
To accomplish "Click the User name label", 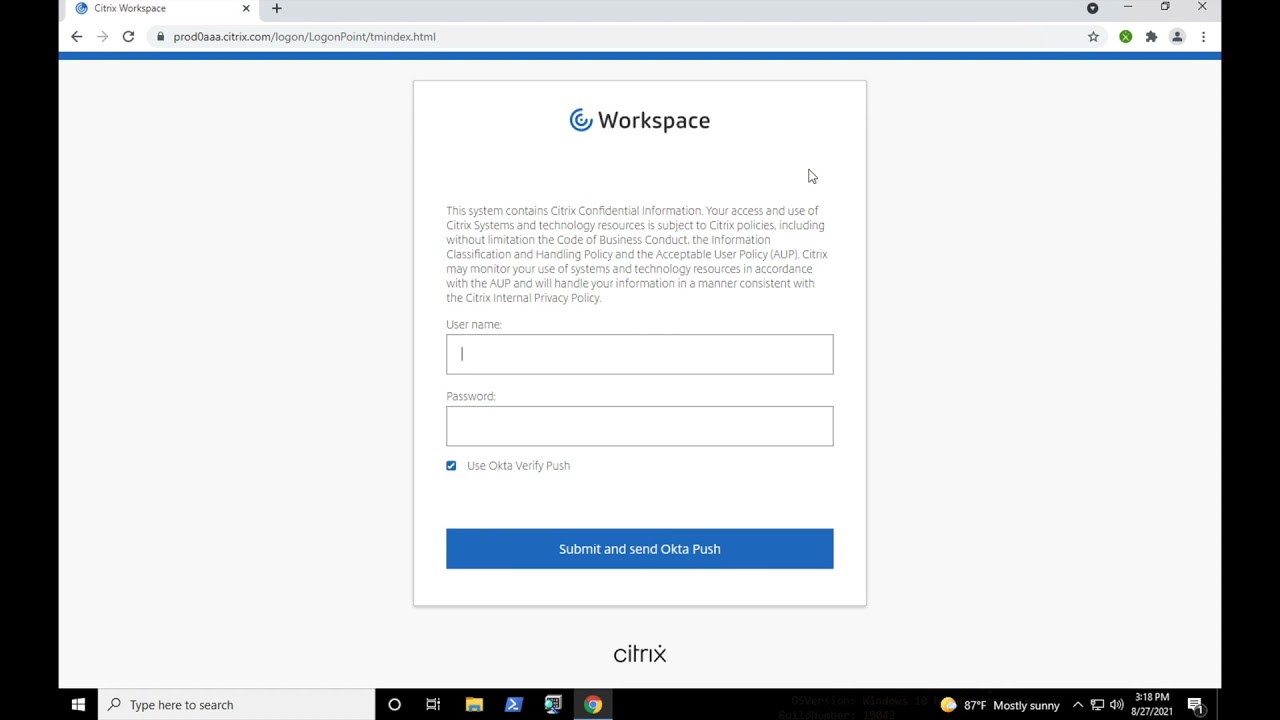I will pos(474,325).
